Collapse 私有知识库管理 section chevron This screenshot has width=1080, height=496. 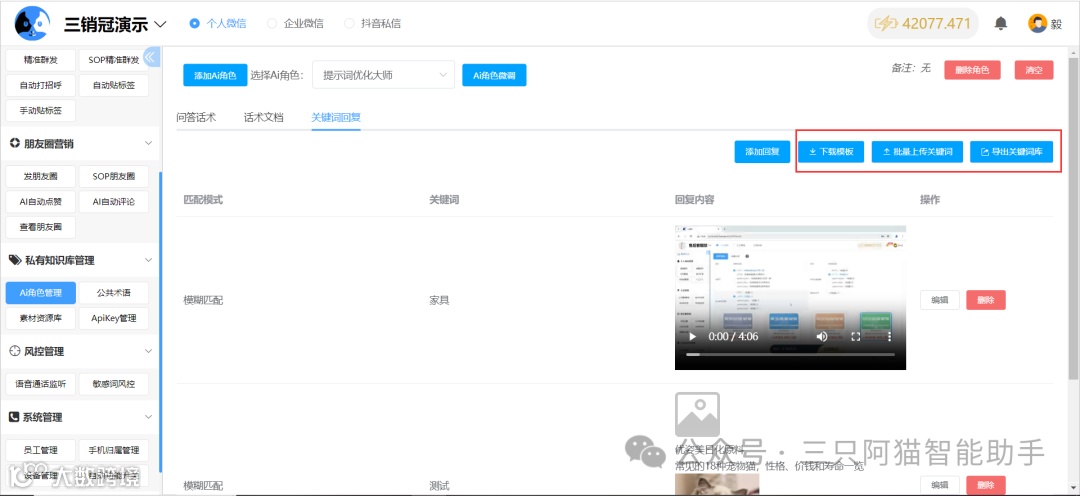click(148, 260)
